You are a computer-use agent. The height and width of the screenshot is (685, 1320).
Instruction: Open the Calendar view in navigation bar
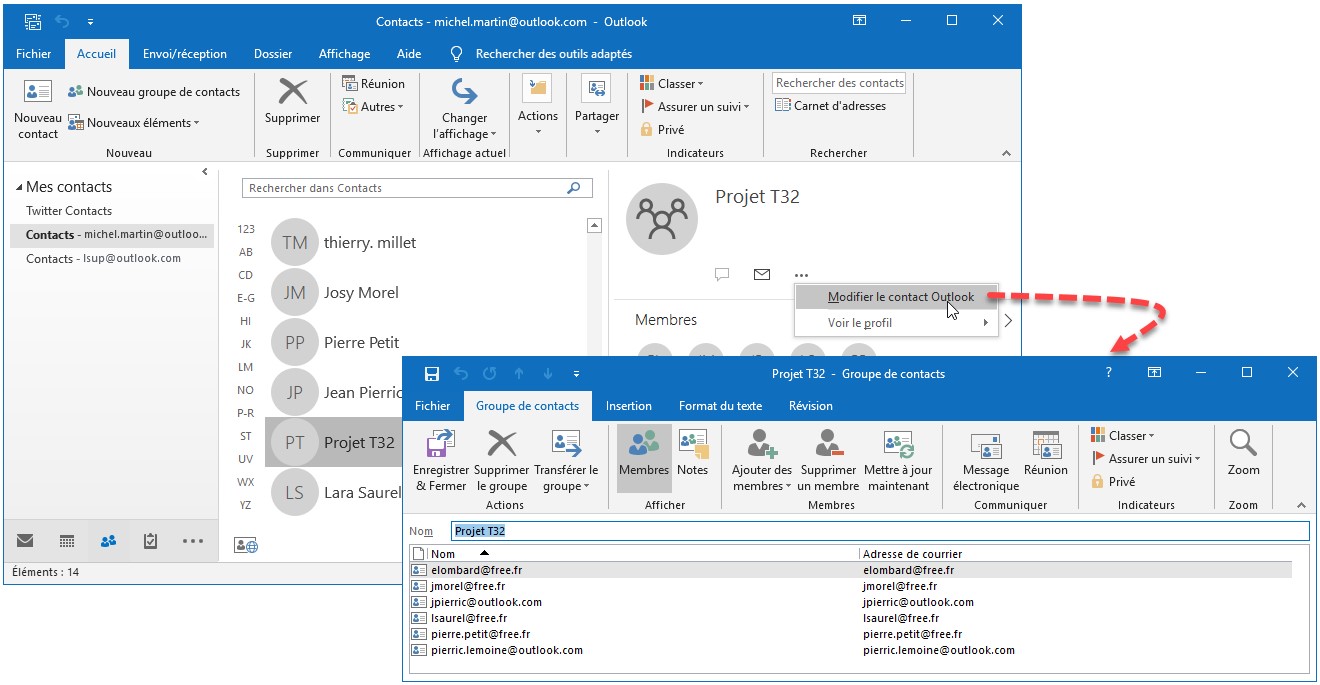[x=67, y=541]
